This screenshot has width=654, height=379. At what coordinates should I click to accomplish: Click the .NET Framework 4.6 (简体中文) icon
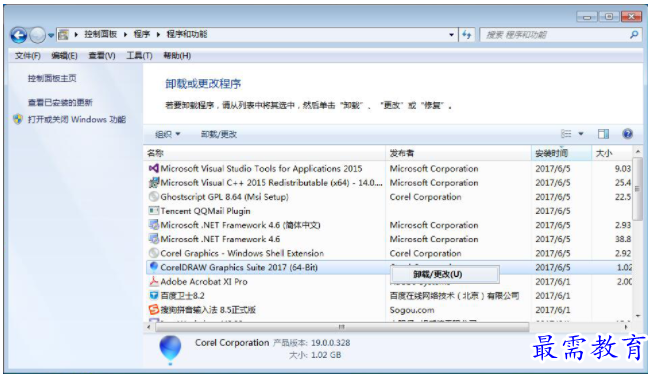[x=153, y=225]
